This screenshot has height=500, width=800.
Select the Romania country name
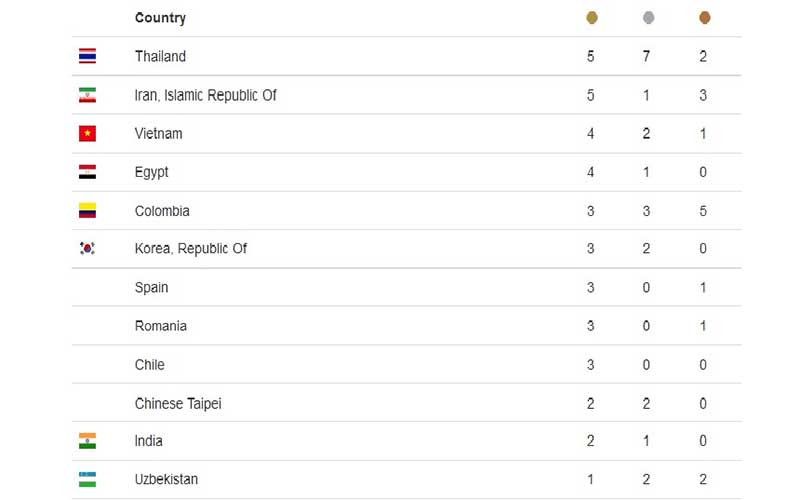[160, 326]
